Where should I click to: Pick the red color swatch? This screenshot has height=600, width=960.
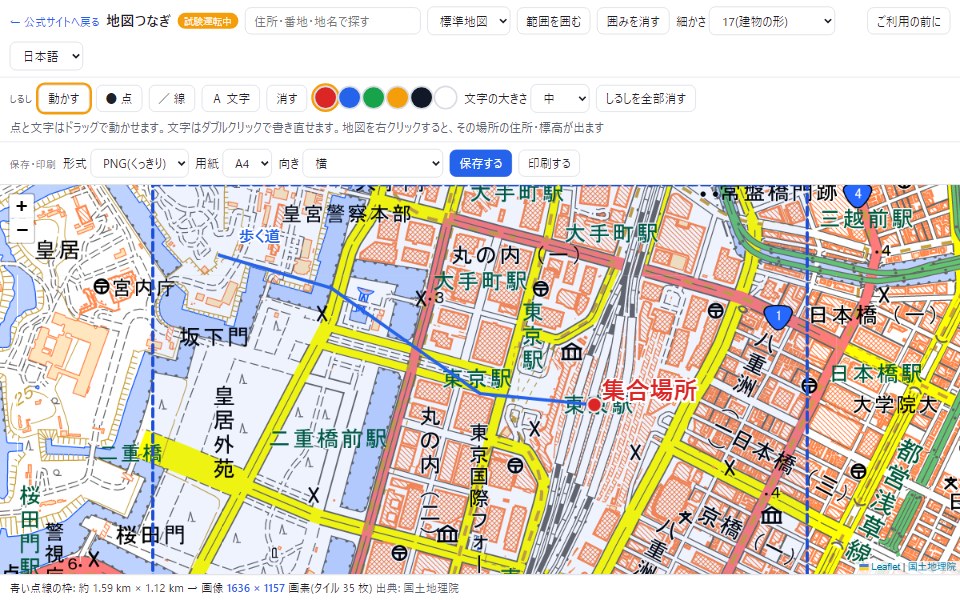click(326, 98)
